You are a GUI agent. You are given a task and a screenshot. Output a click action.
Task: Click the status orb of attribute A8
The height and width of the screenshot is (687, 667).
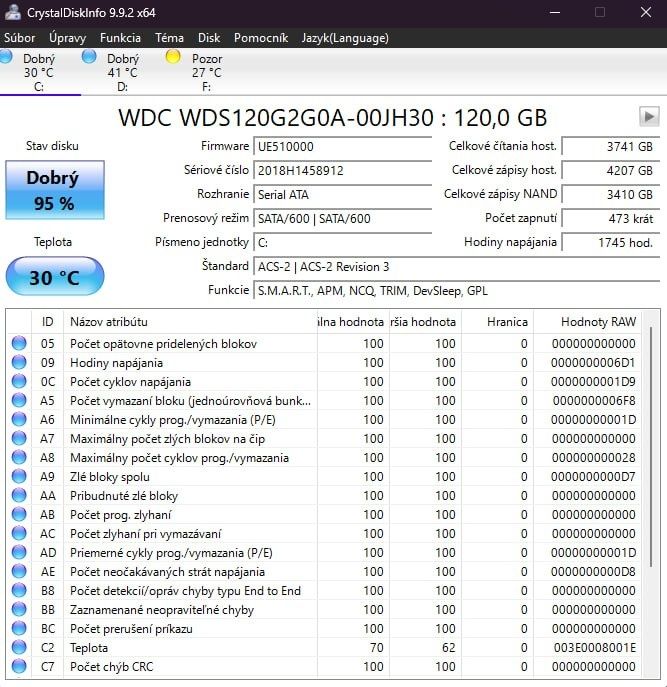(x=19, y=457)
